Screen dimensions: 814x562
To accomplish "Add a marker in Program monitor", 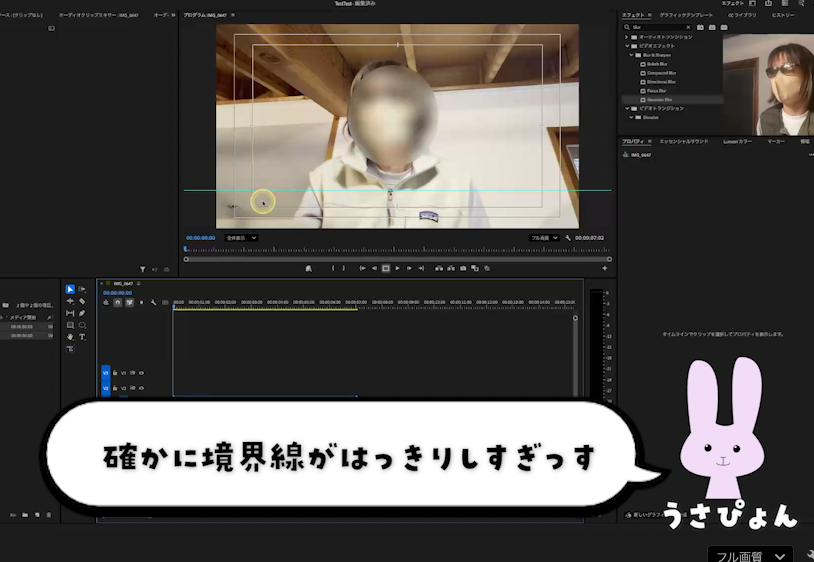I will pyautogui.click(x=308, y=268).
